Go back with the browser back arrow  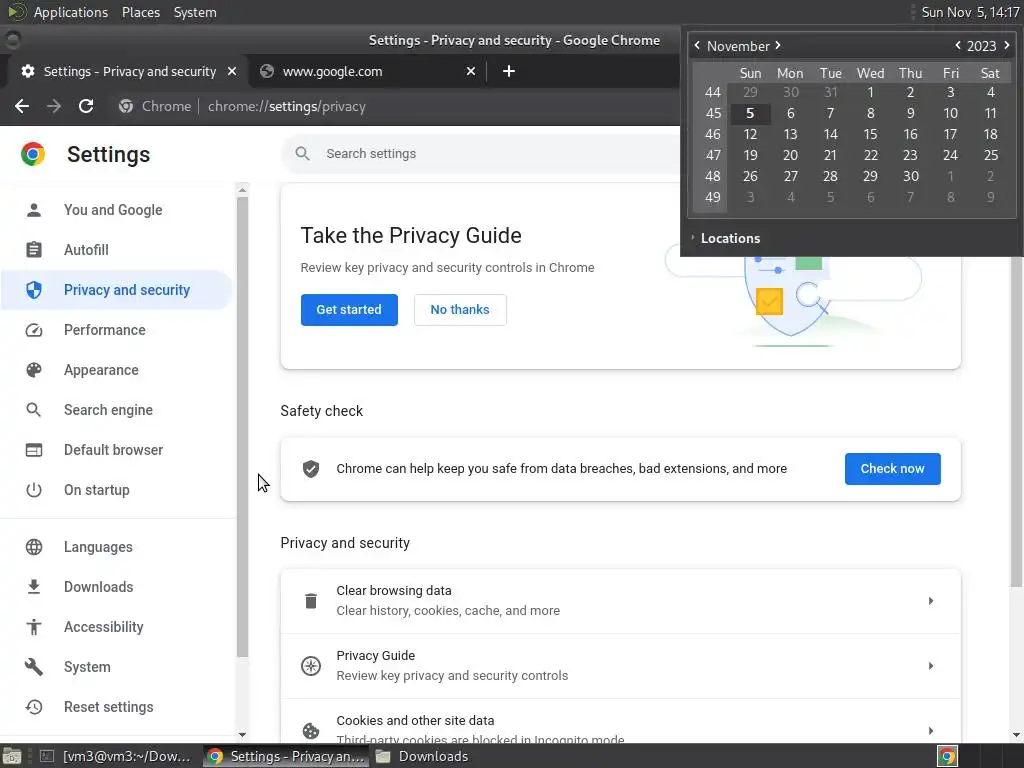tap(22, 106)
